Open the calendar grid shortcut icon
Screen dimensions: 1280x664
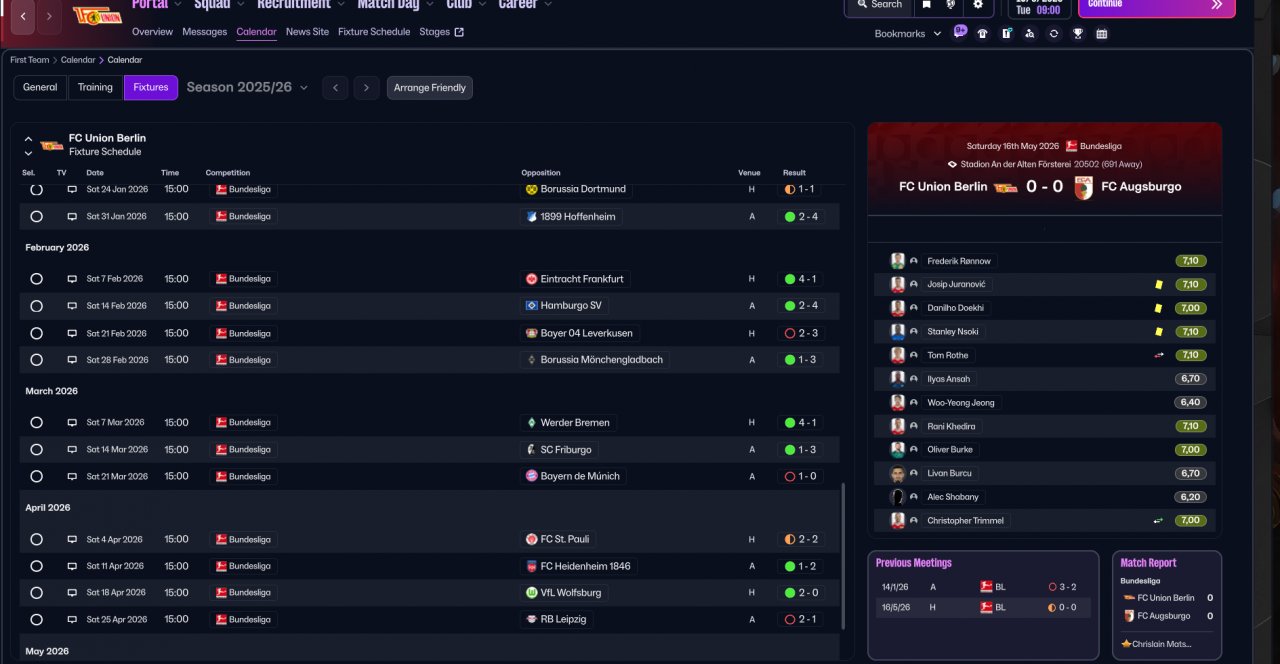[1101, 33]
